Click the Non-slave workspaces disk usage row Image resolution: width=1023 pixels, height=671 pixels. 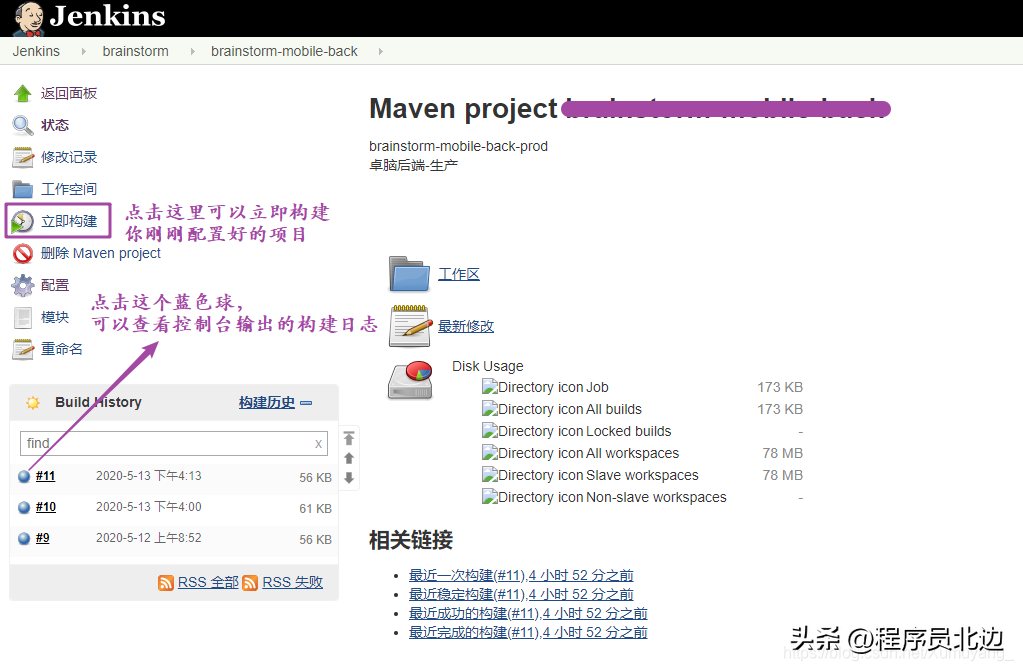click(x=642, y=497)
